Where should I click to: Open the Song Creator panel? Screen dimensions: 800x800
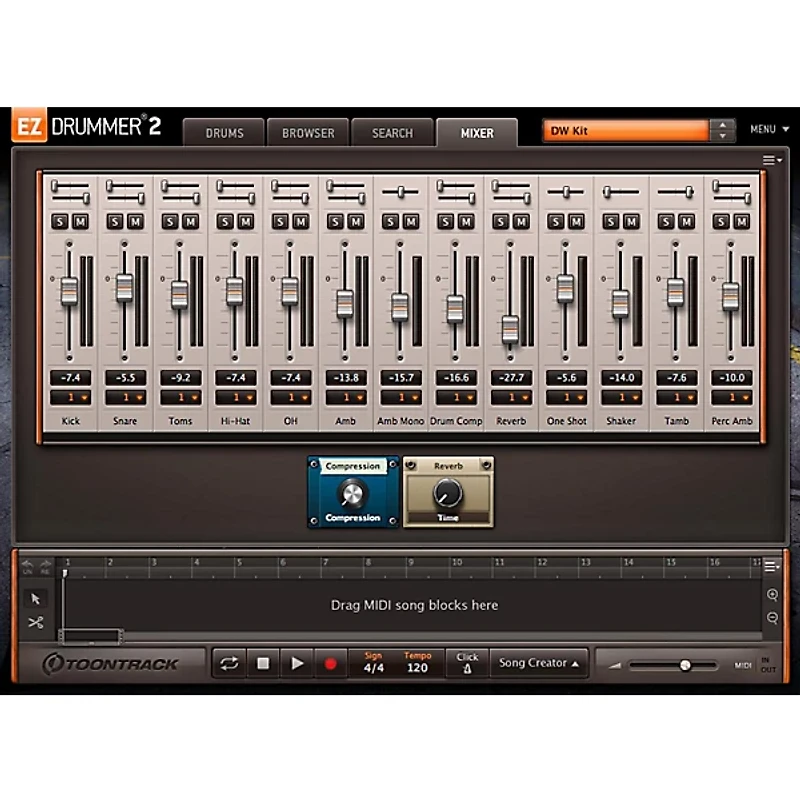[537, 662]
